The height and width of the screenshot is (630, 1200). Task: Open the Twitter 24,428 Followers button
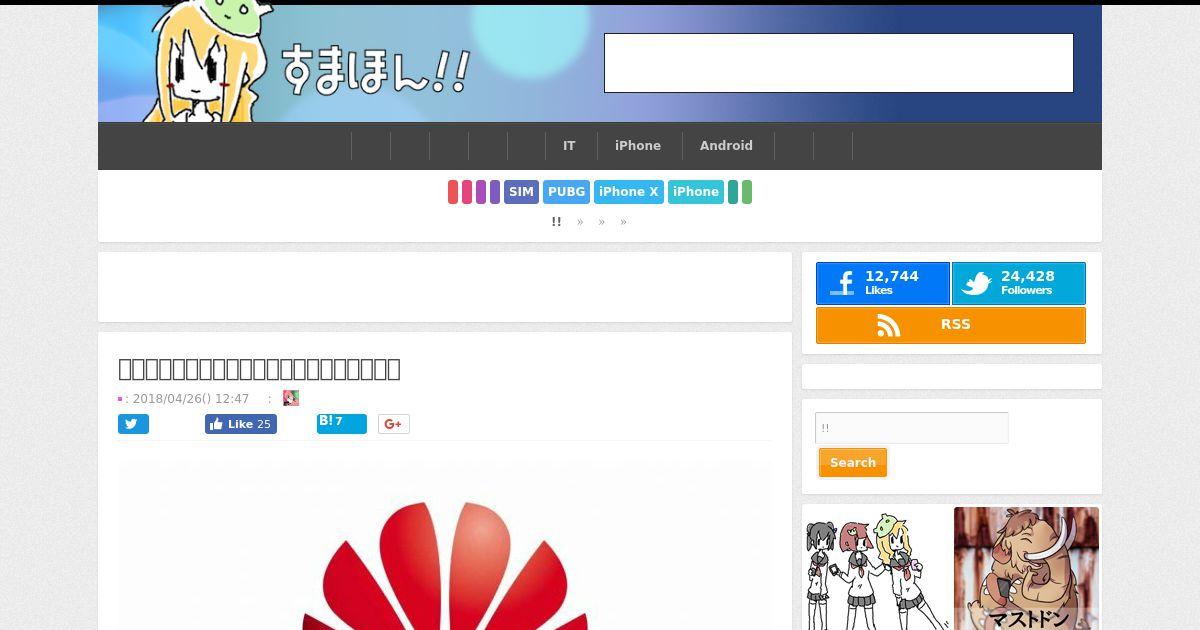(1019, 284)
